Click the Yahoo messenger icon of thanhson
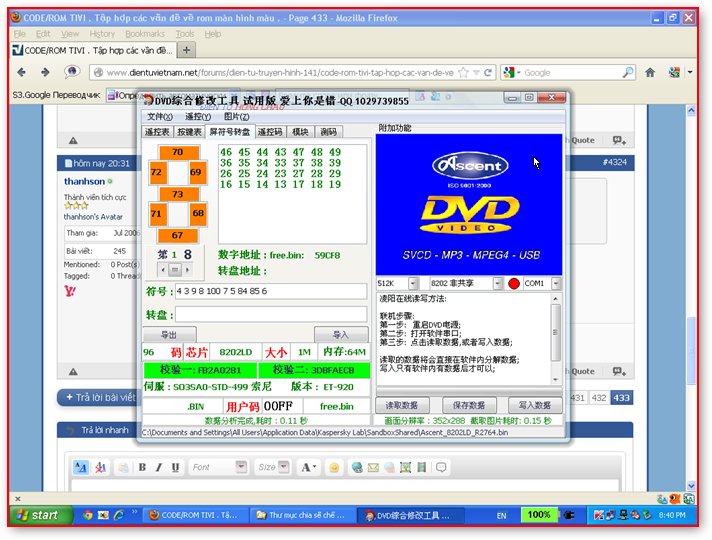The image size is (712, 540). pos(70,291)
